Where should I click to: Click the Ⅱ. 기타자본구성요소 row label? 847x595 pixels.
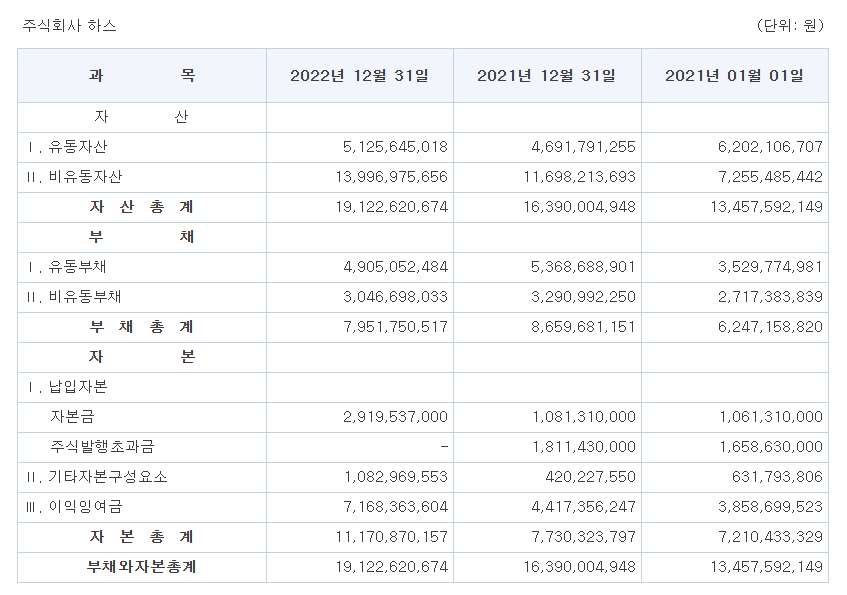[x=97, y=477]
